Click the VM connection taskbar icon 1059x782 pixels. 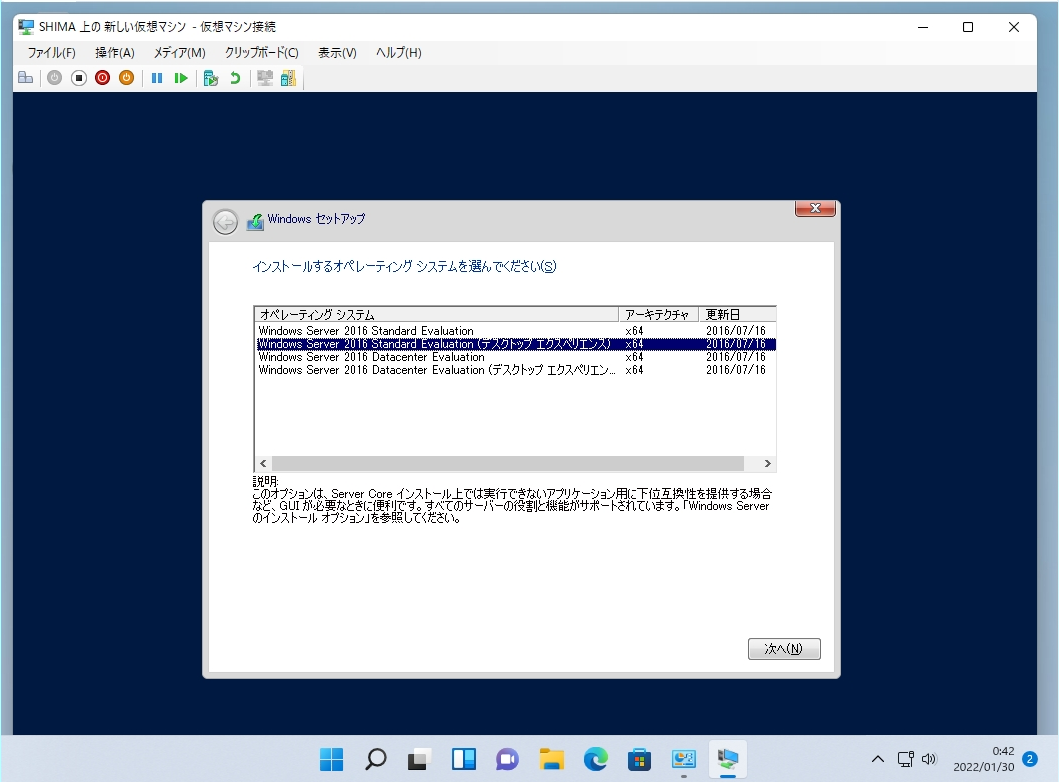click(727, 760)
